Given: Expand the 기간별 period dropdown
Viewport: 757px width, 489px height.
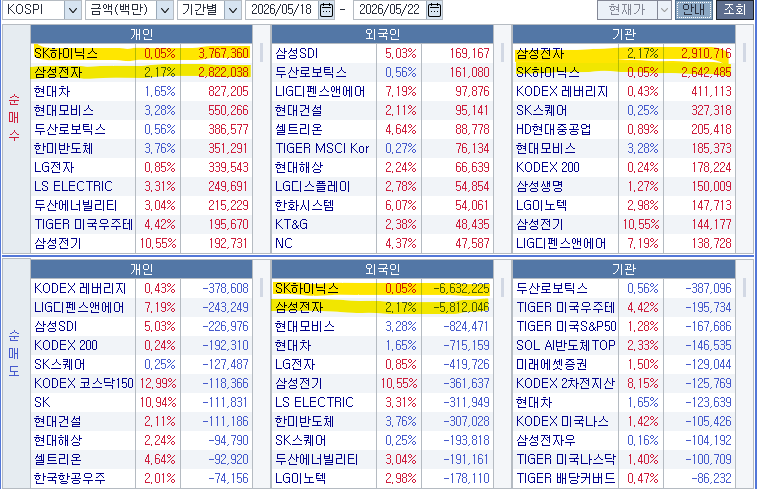Looking at the screenshot, I should 233,10.
